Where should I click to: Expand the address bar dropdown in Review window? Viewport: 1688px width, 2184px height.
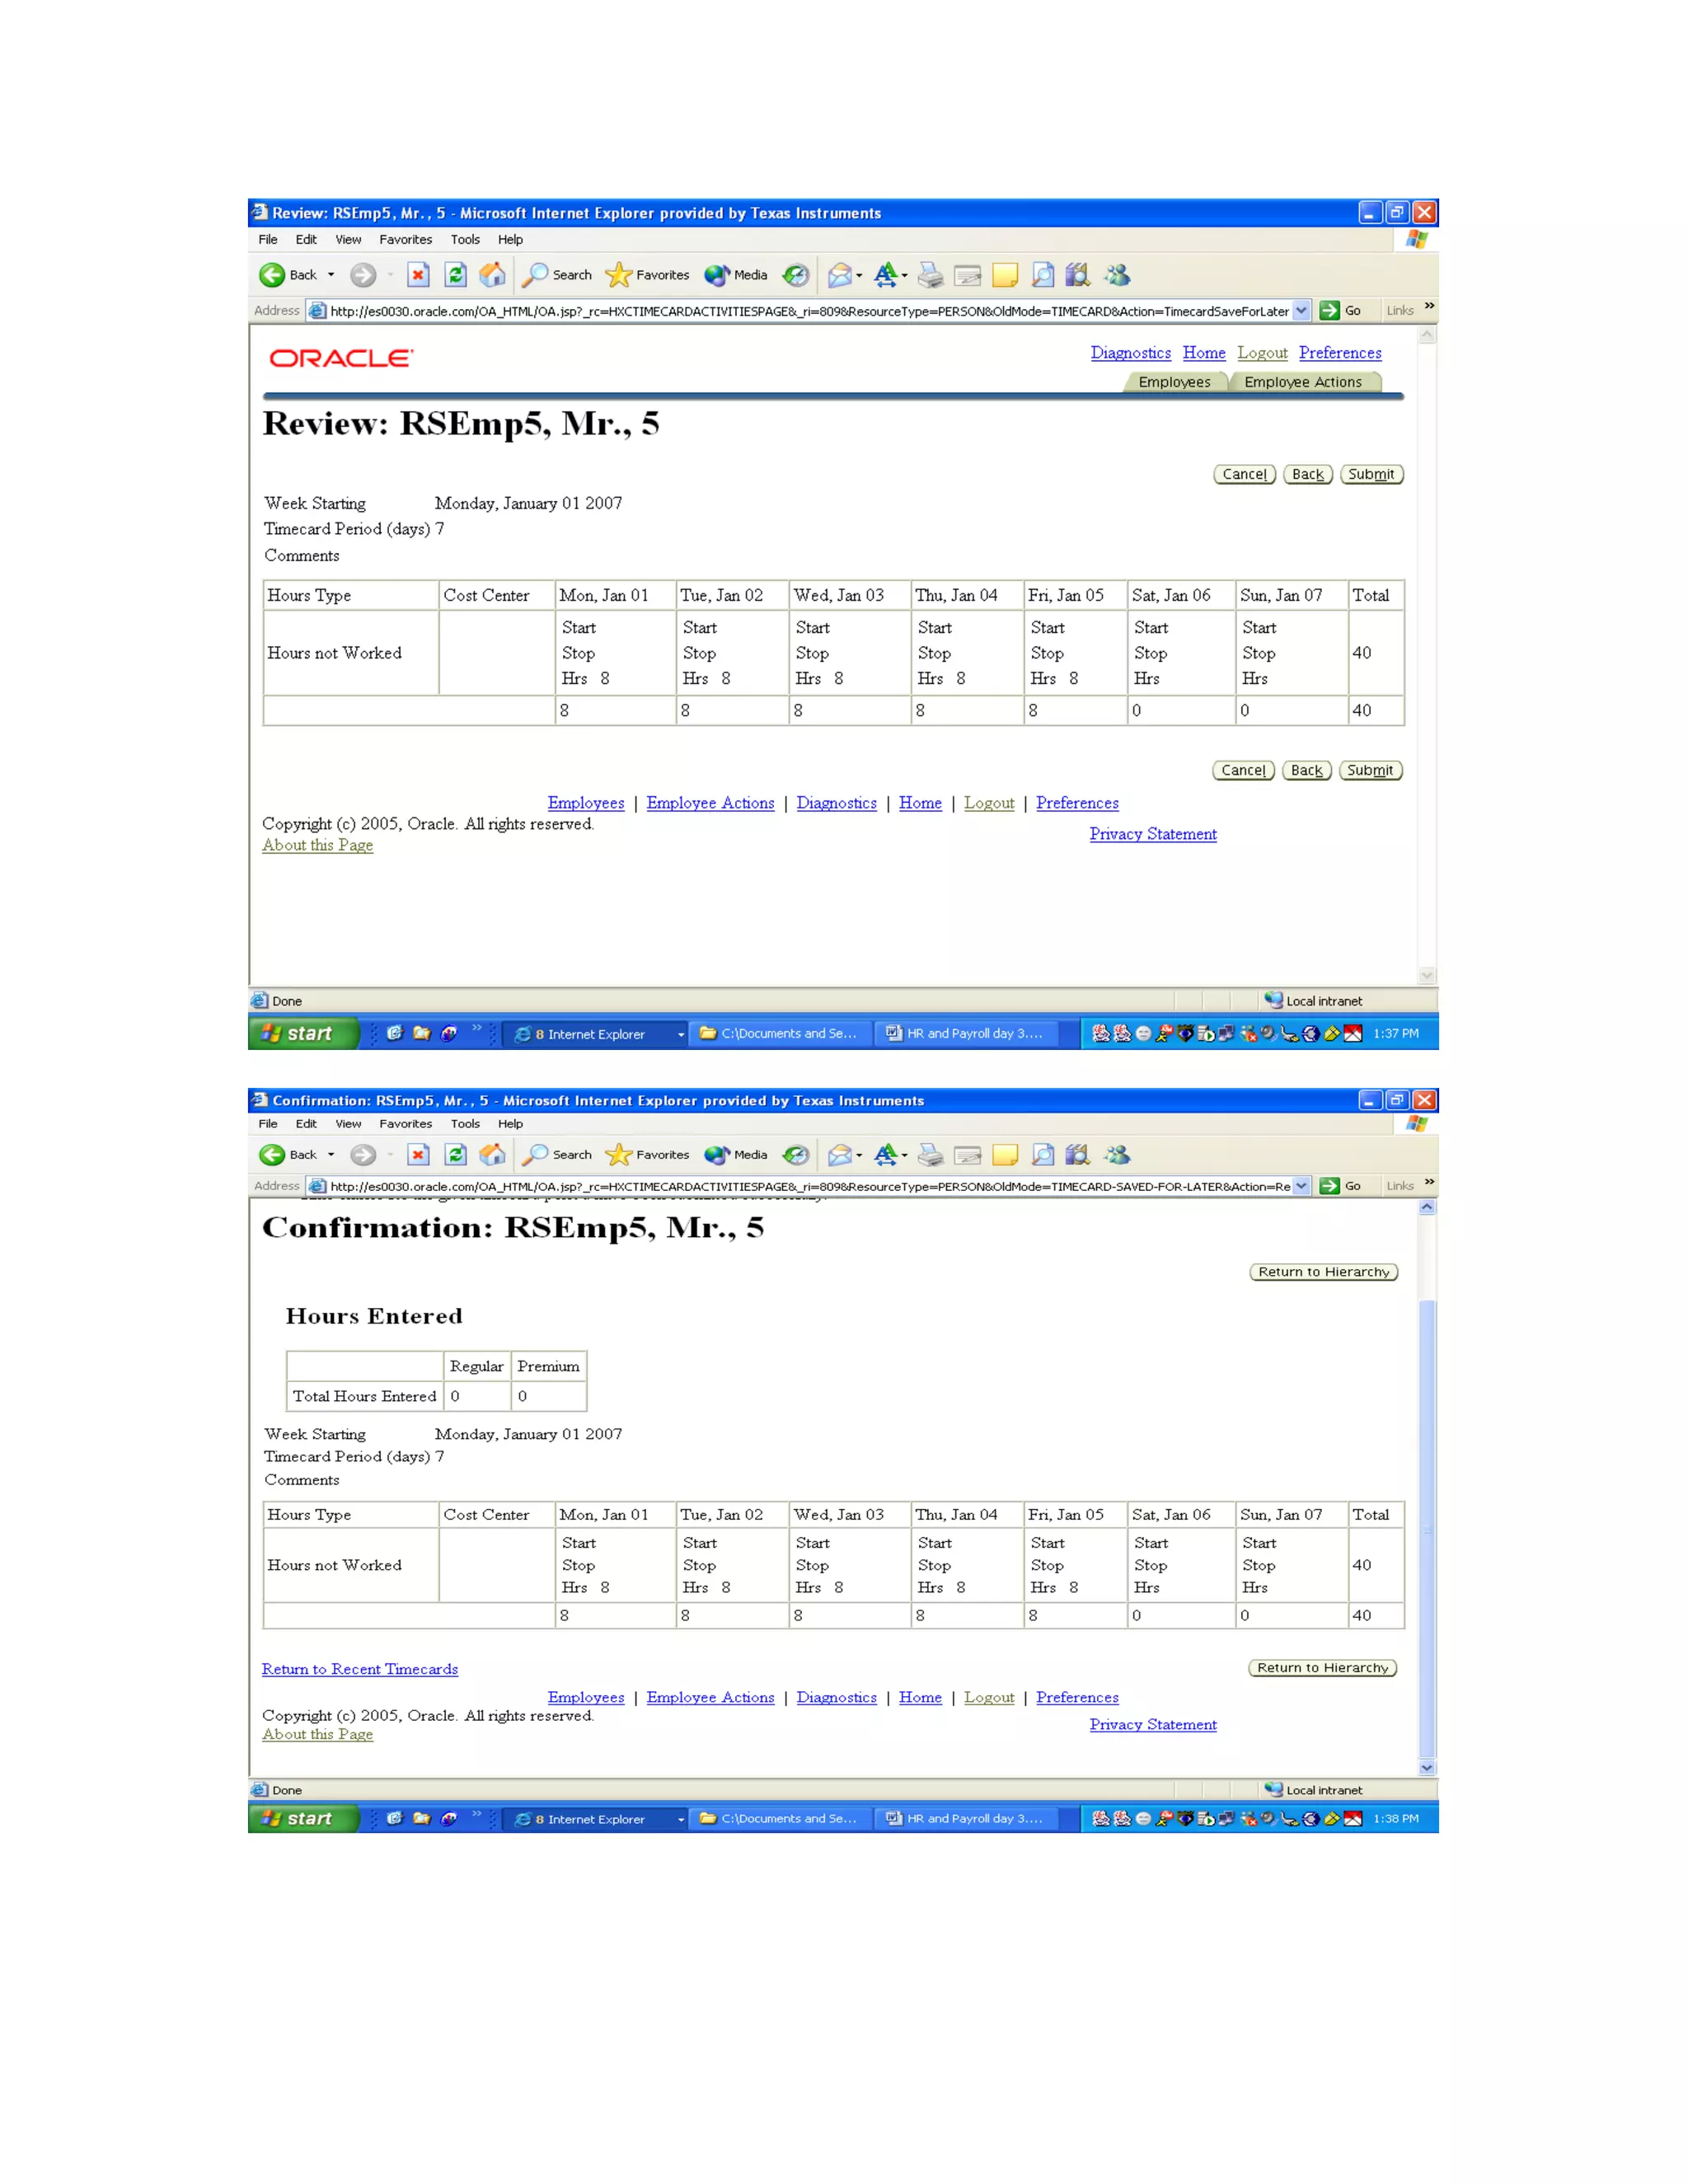pyautogui.click(x=1301, y=311)
